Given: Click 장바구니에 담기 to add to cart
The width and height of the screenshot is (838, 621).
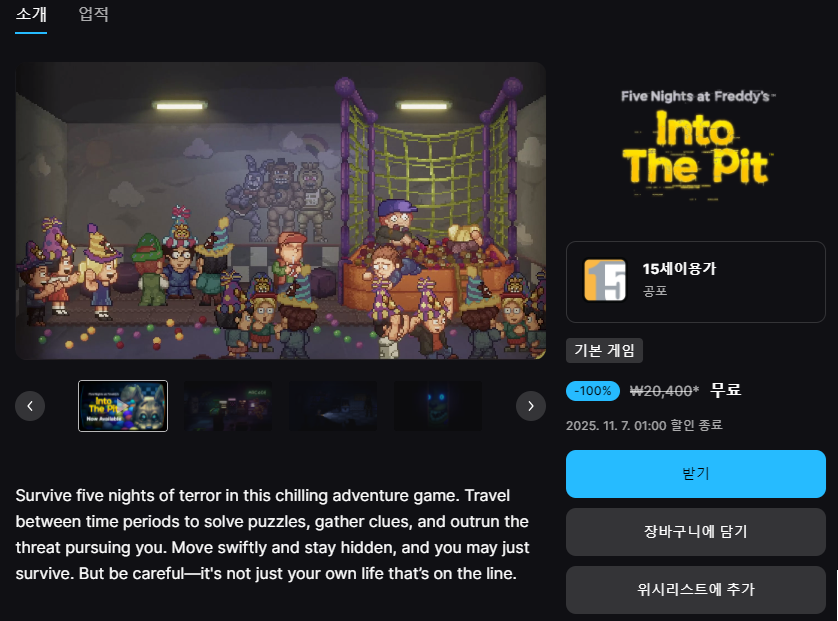Looking at the screenshot, I should coord(696,532).
